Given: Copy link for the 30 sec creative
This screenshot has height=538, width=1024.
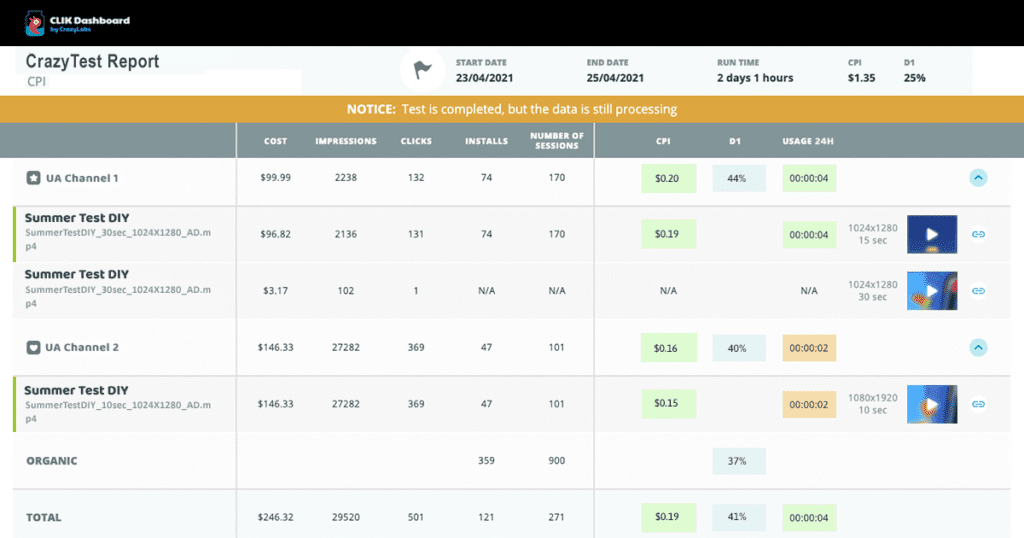Looking at the screenshot, I should click(978, 291).
